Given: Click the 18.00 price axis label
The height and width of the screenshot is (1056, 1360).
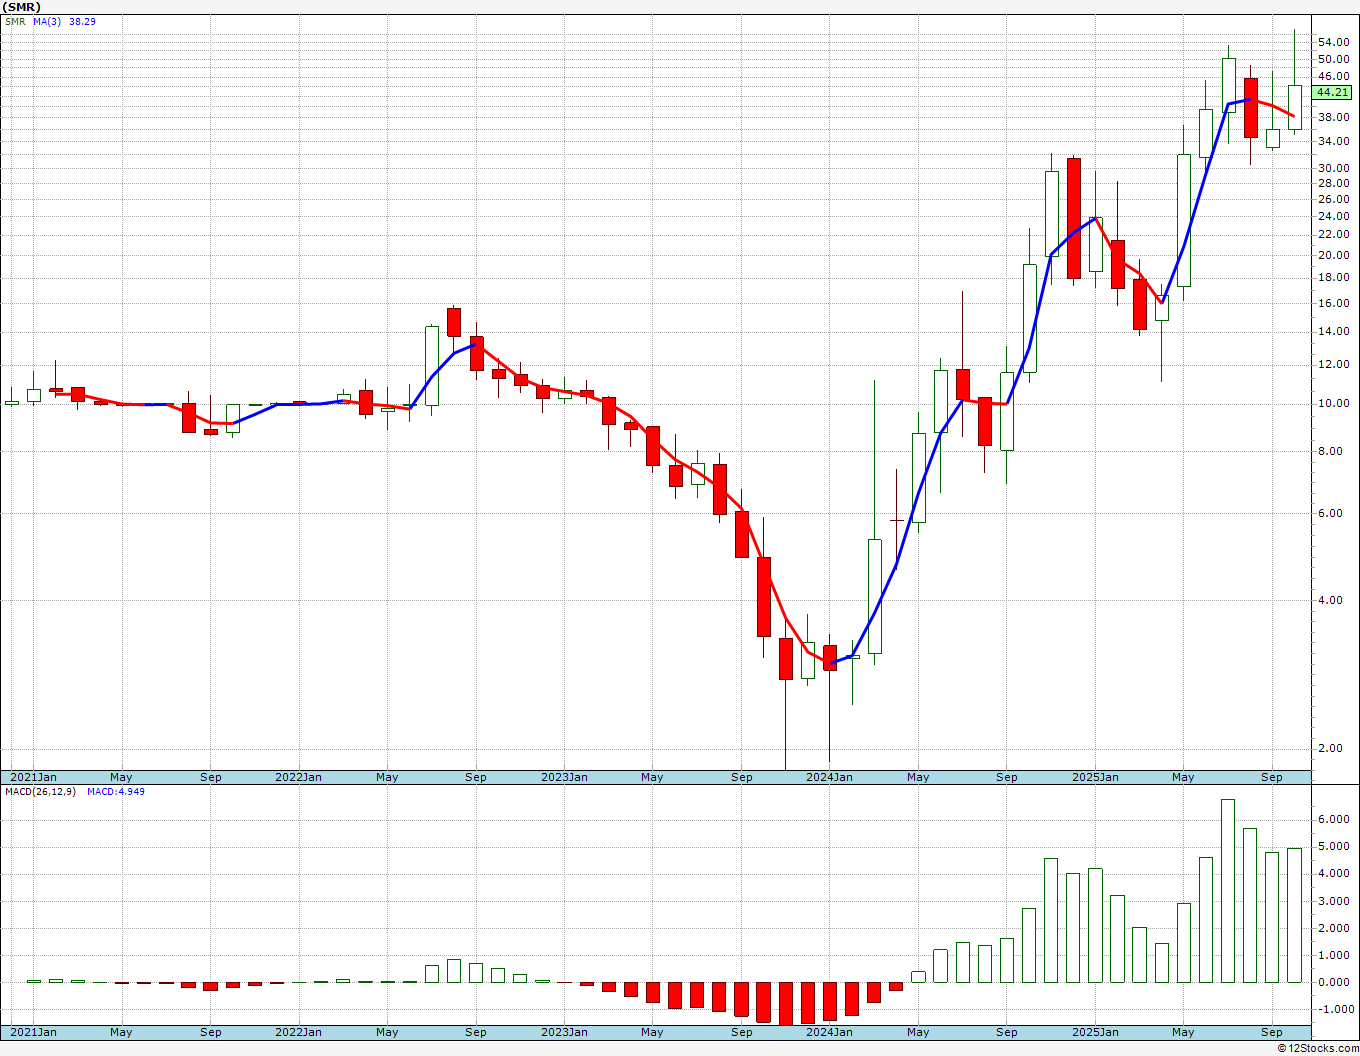Looking at the screenshot, I should [x=1333, y=278].
